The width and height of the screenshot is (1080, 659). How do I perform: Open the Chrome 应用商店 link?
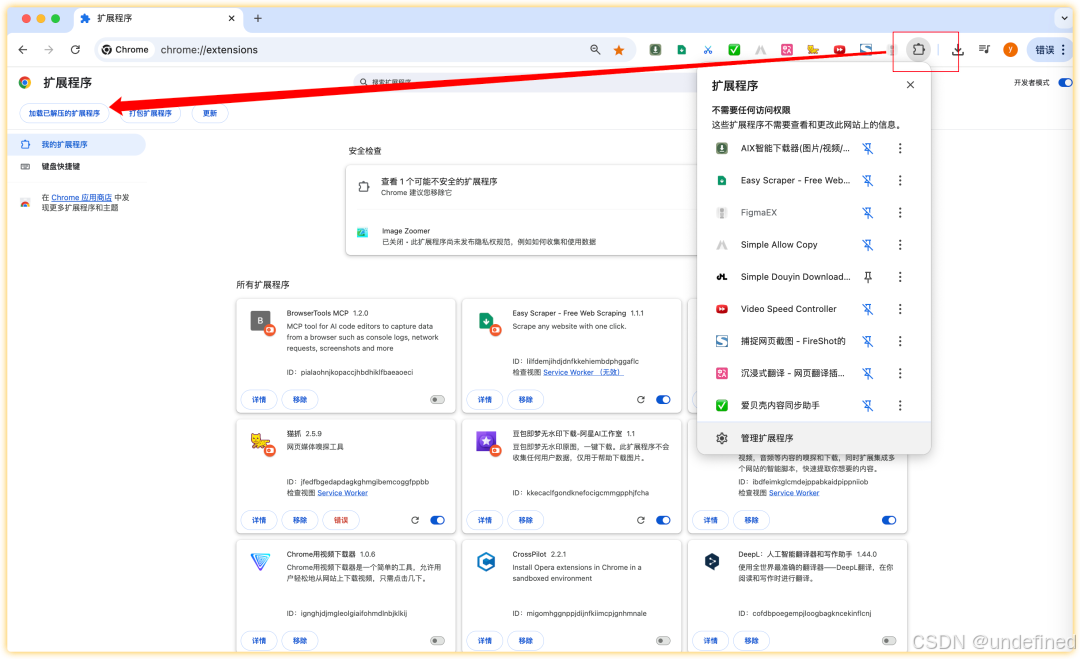81,198
